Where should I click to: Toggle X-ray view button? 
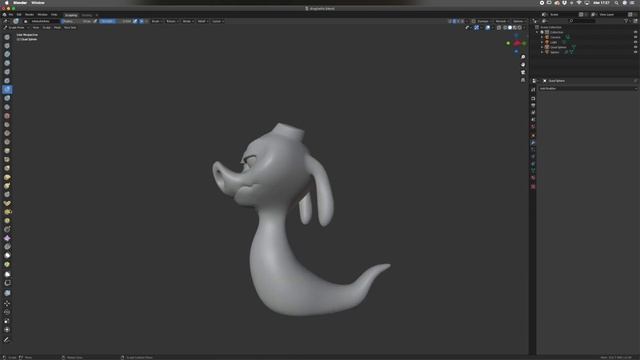pyautogui.click(x=499, y=28)
